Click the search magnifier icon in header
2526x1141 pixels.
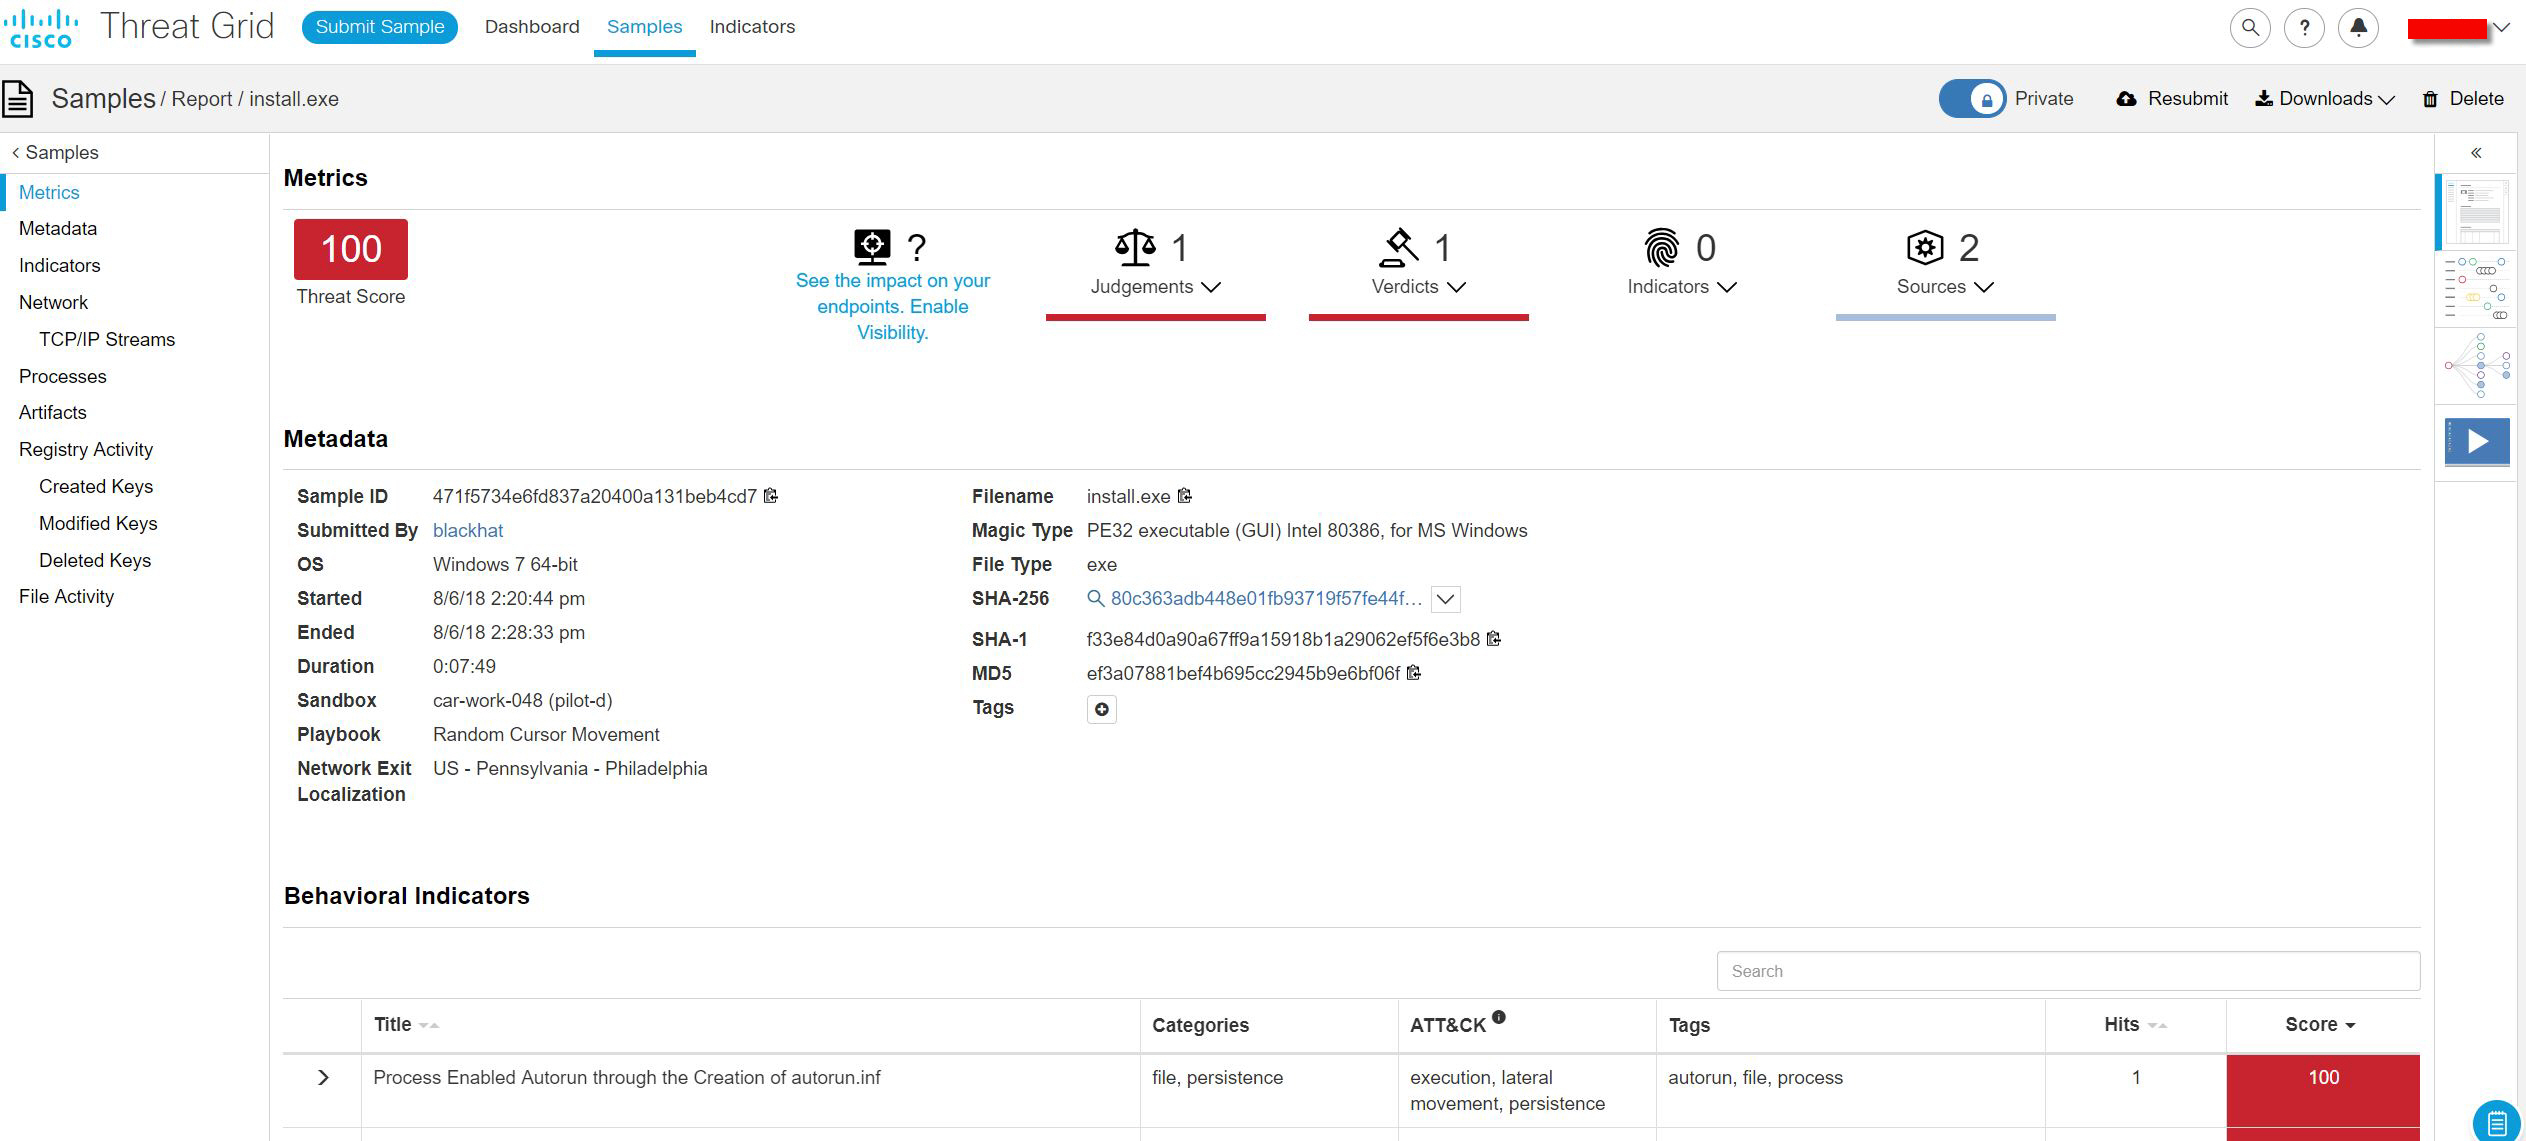2250,27
